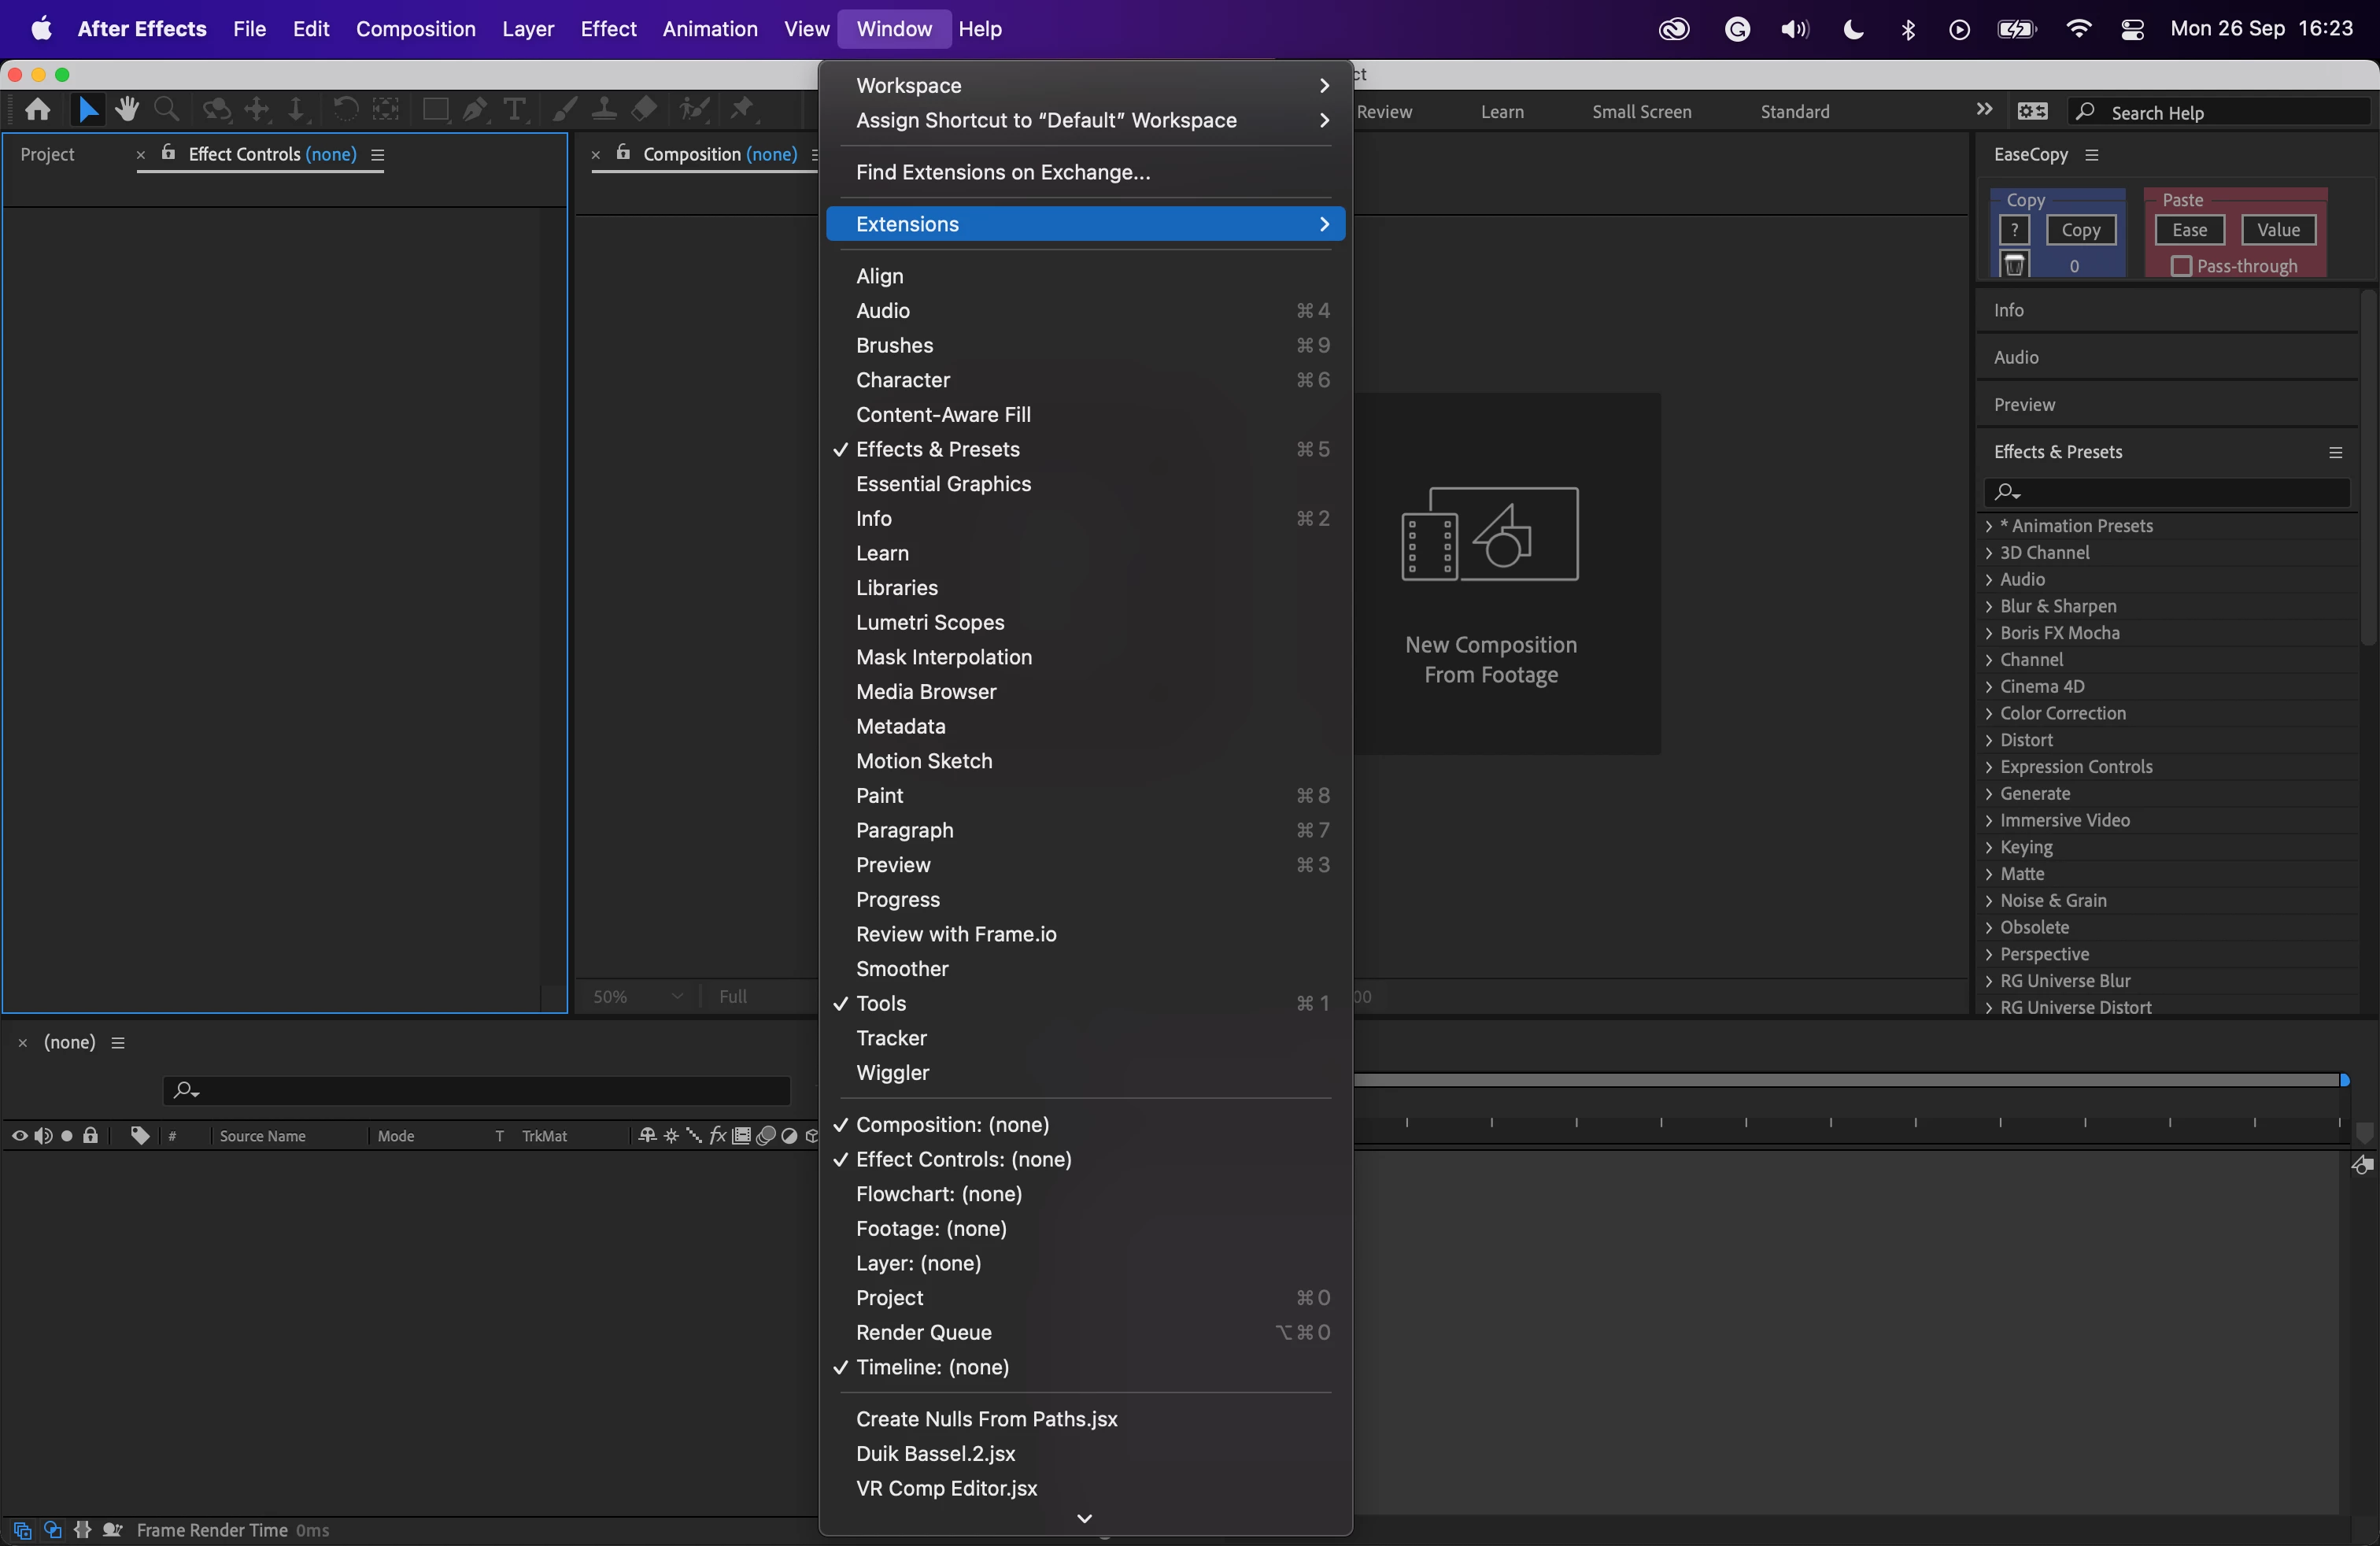Expand the Color Correction category
2380x1546 pixels.
[x=1989, y=714]
